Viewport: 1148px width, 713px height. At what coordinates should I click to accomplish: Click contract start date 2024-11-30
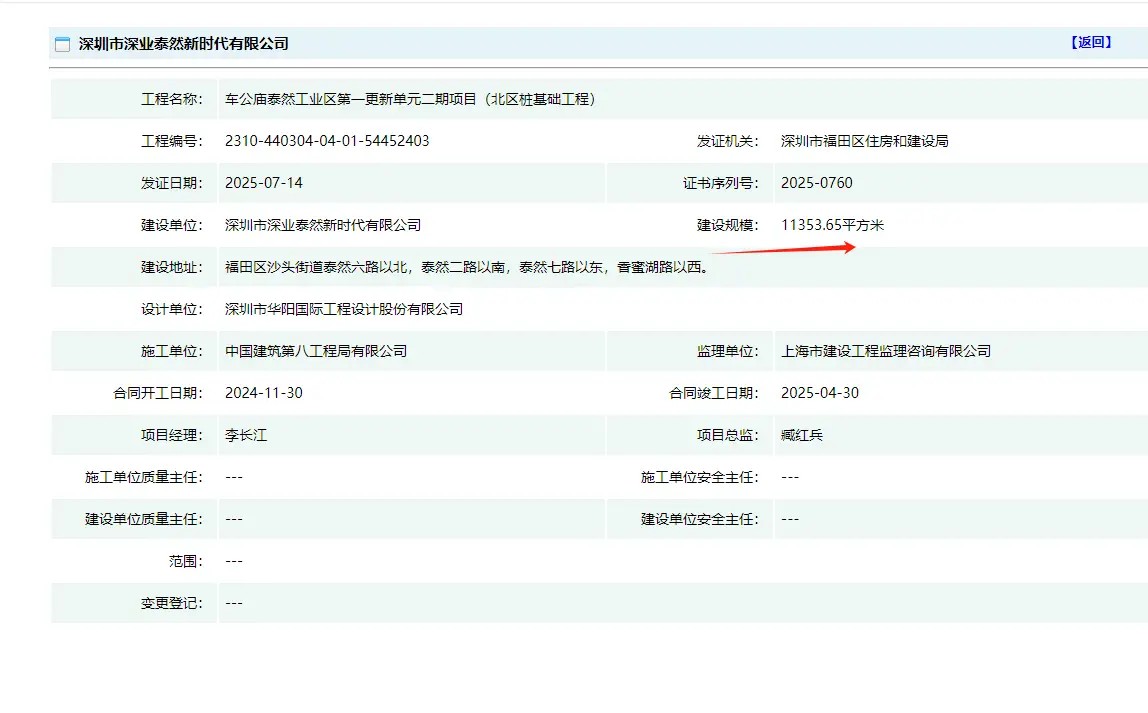pyautogui.click(x=264, y=393)
